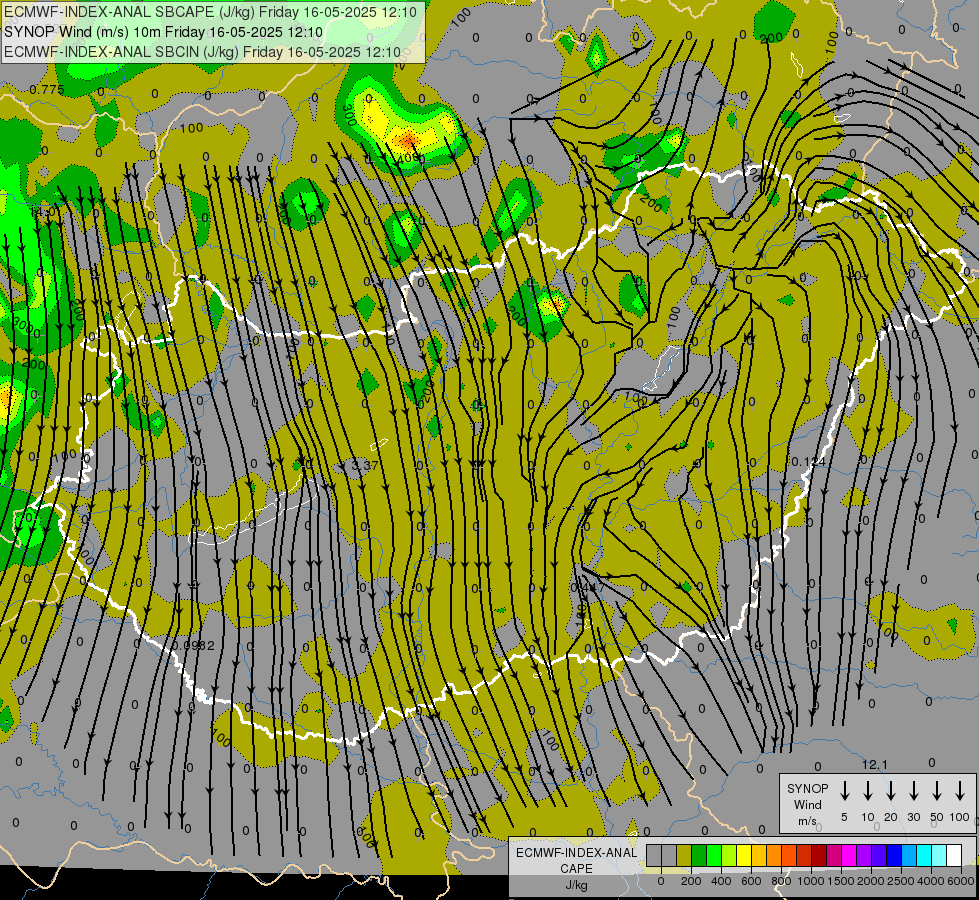Pick the dark red CAPE legend swatch
Image resolution: width=979 pixels, height=900 pixels.
tap(819, 855)
